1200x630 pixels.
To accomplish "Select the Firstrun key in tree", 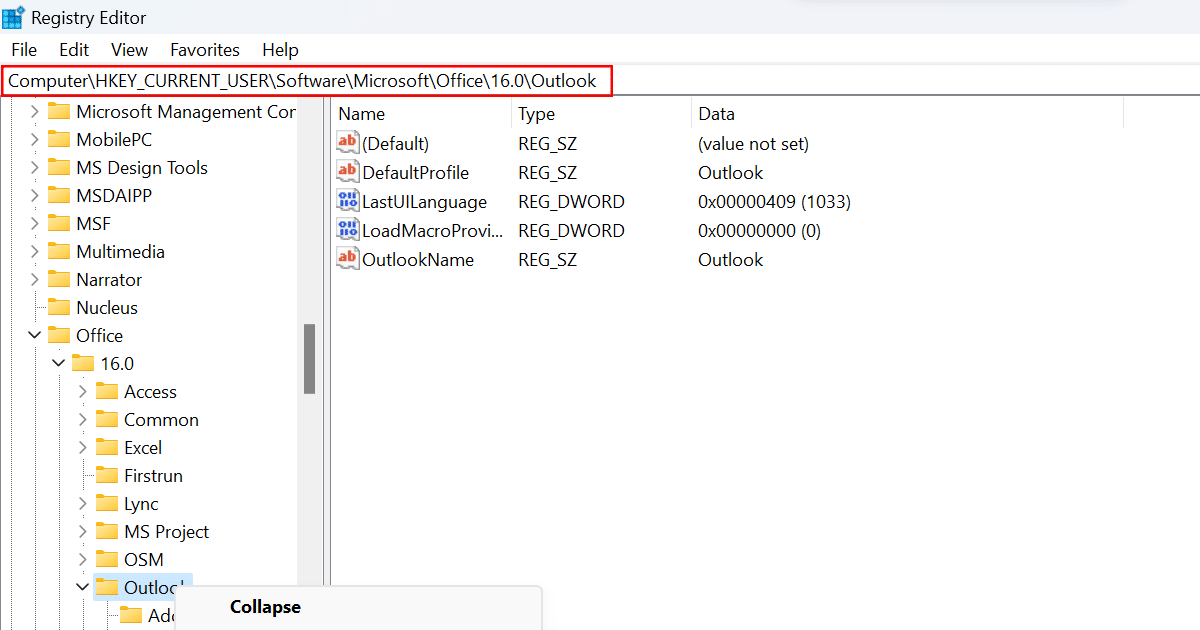I will tap(153, 476).
